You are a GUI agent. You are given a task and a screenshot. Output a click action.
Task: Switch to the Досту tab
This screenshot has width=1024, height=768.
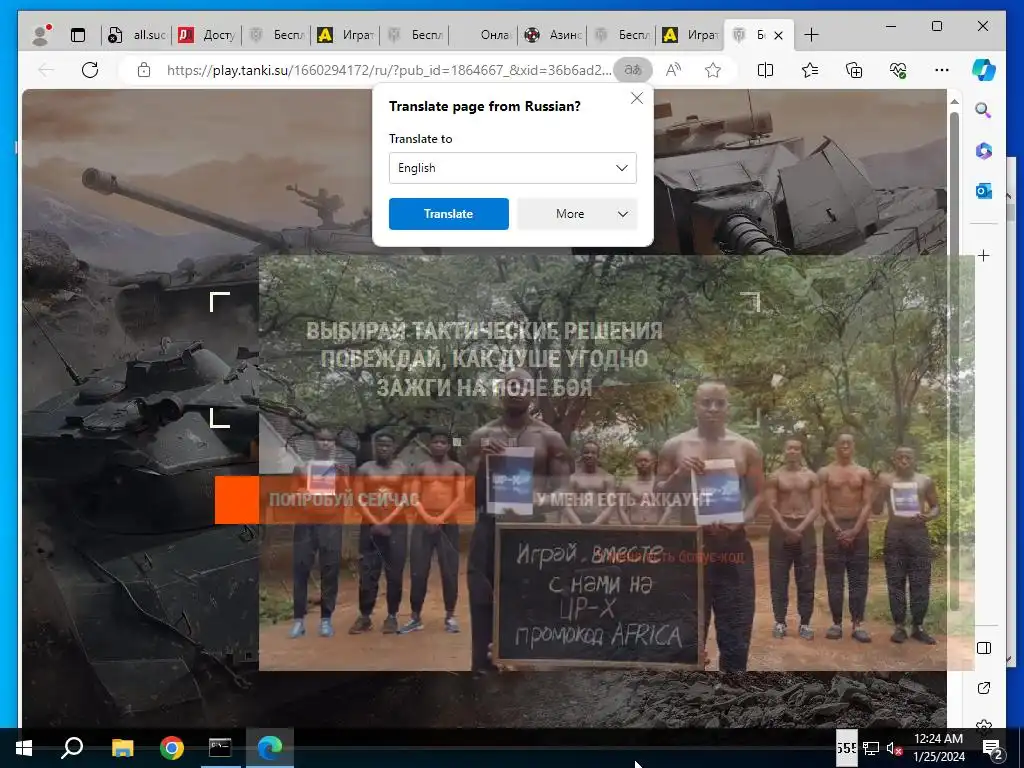point(206,35)
